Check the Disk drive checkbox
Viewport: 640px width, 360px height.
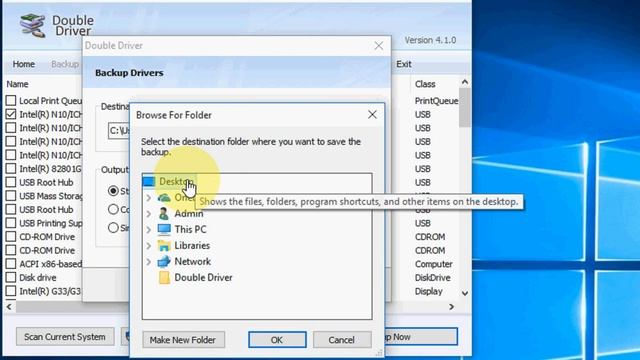[11, 278]
